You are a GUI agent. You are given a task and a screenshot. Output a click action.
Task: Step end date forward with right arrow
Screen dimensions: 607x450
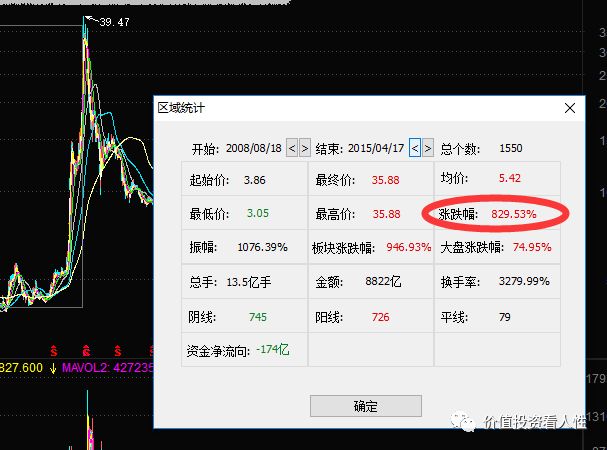click(x=427, y=148)
